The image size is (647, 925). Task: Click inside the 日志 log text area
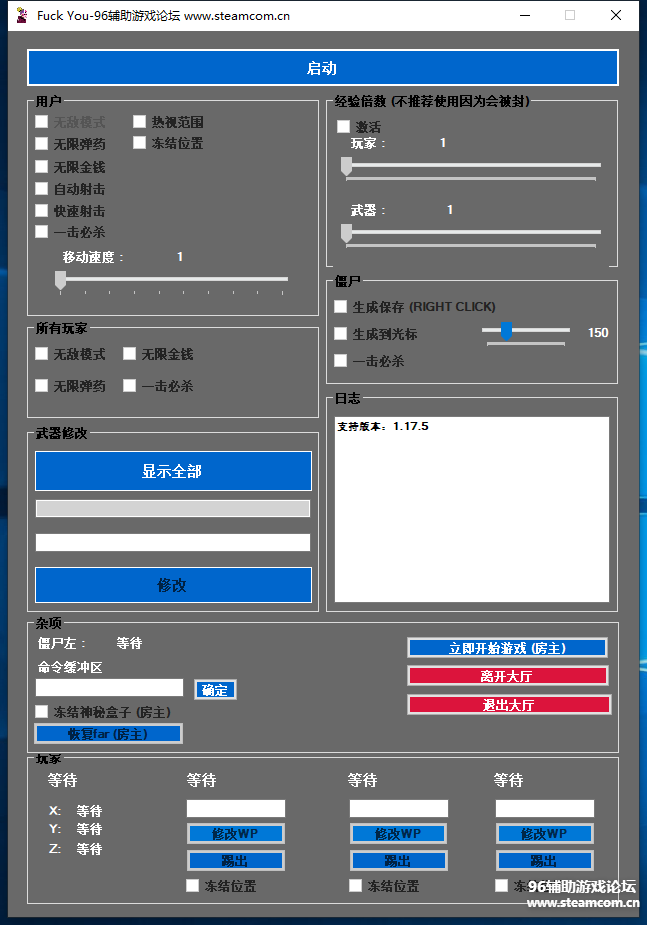(x=472, y=509)
